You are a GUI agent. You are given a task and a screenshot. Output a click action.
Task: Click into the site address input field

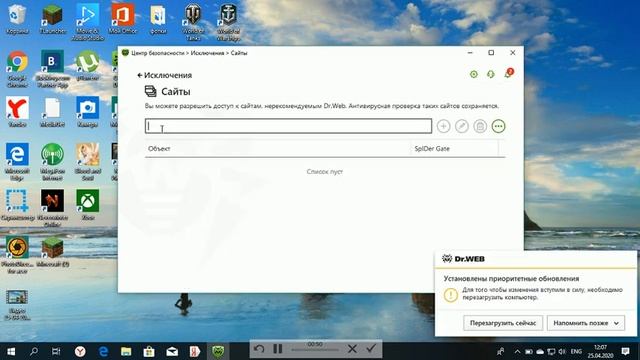tap(288, 126)
